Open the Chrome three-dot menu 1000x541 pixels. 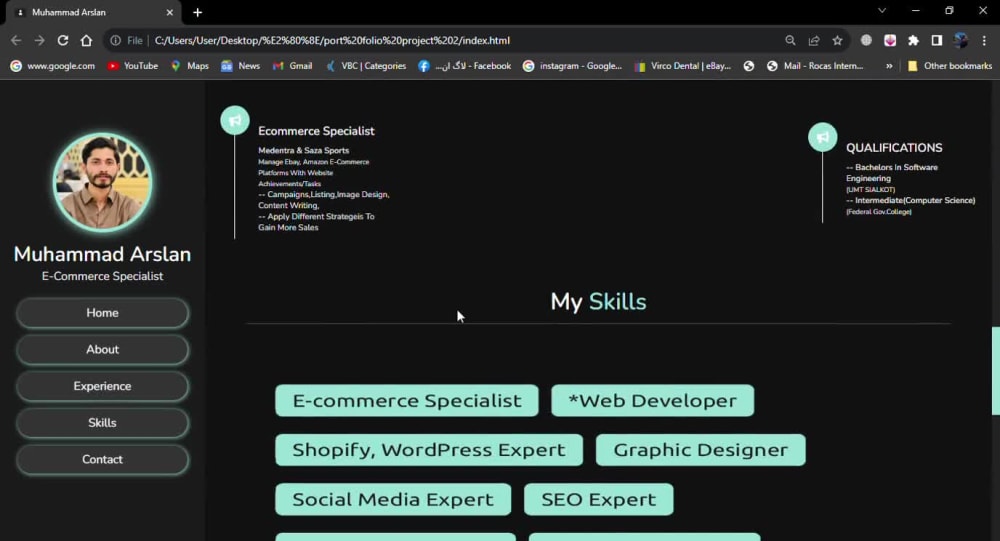point(984,40)
